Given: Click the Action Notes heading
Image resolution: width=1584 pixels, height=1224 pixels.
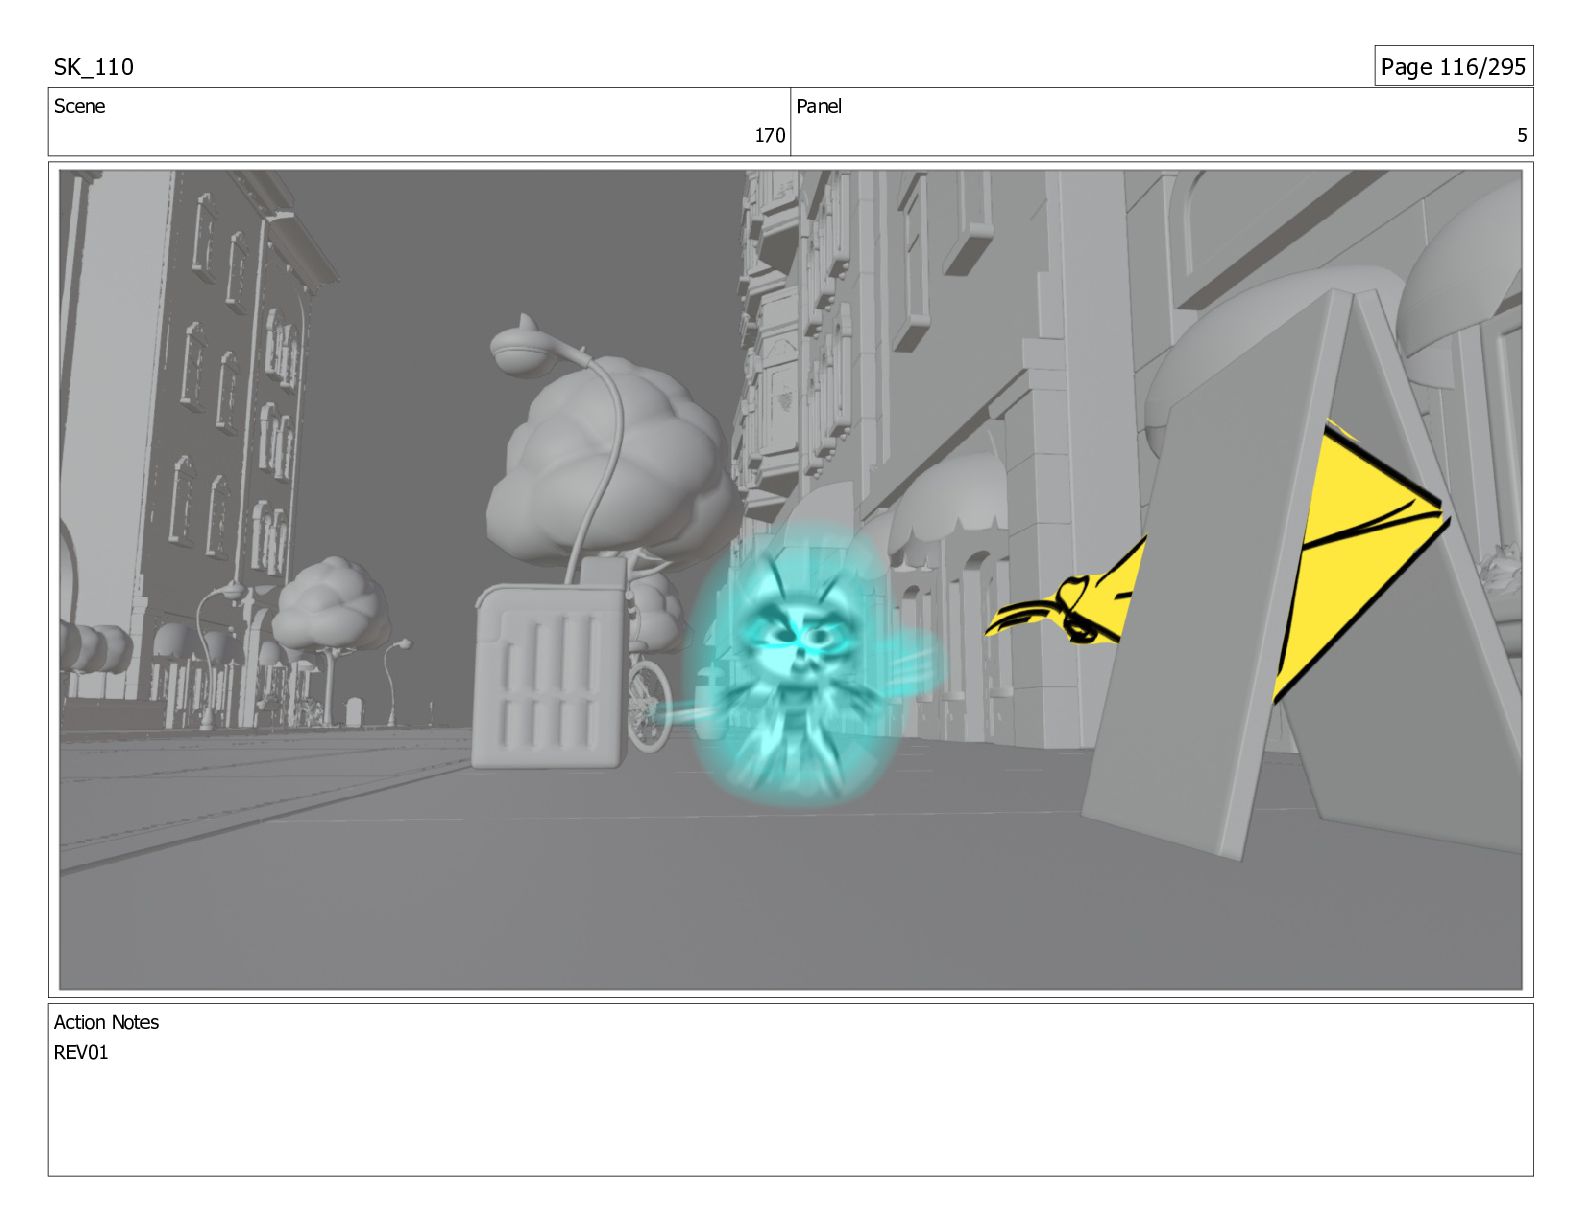Looking at the screenshot, I should tap(106, 1022).
